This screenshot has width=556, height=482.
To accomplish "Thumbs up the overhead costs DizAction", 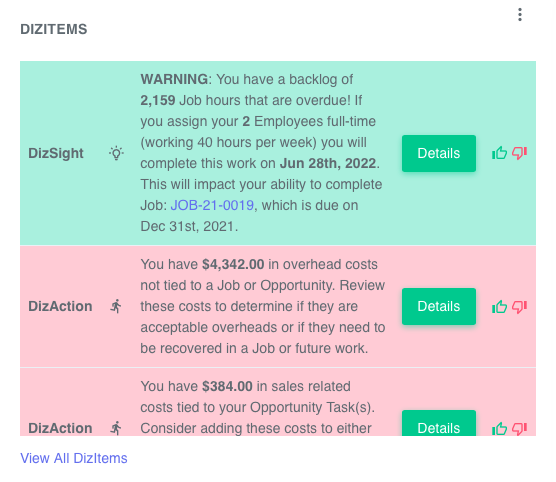I will click(499, 306).
